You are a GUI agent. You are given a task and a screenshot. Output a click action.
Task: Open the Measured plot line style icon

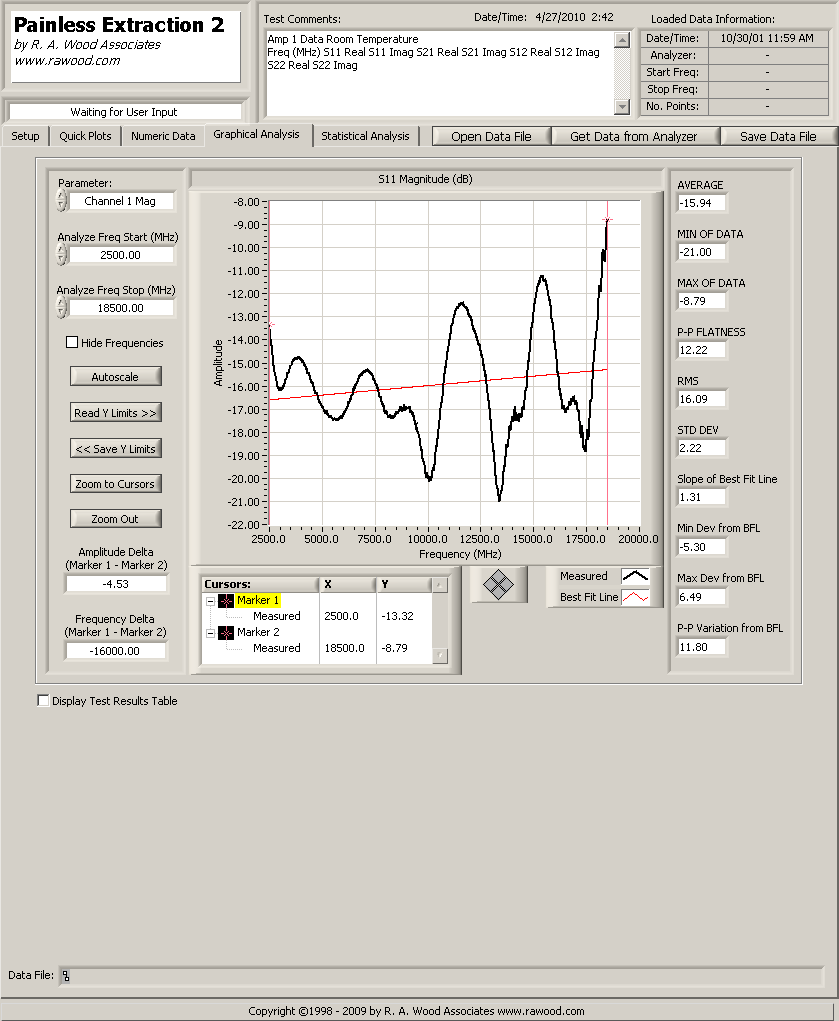click(635, 576)
